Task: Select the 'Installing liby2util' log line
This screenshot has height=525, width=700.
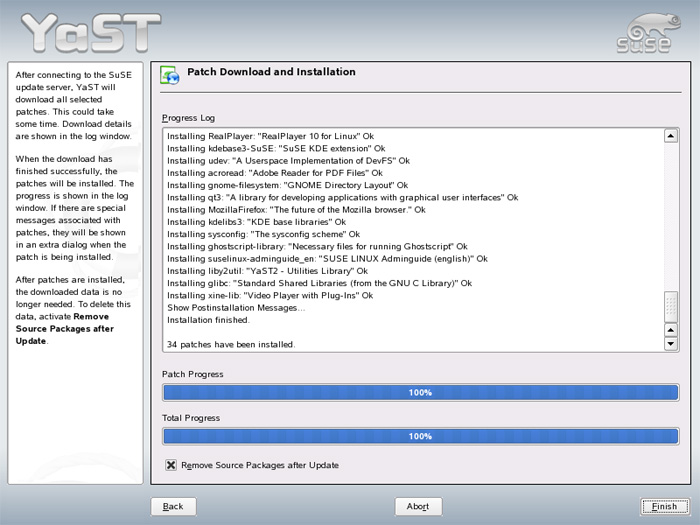Action: pyautogui.click(x=267, y=271)
